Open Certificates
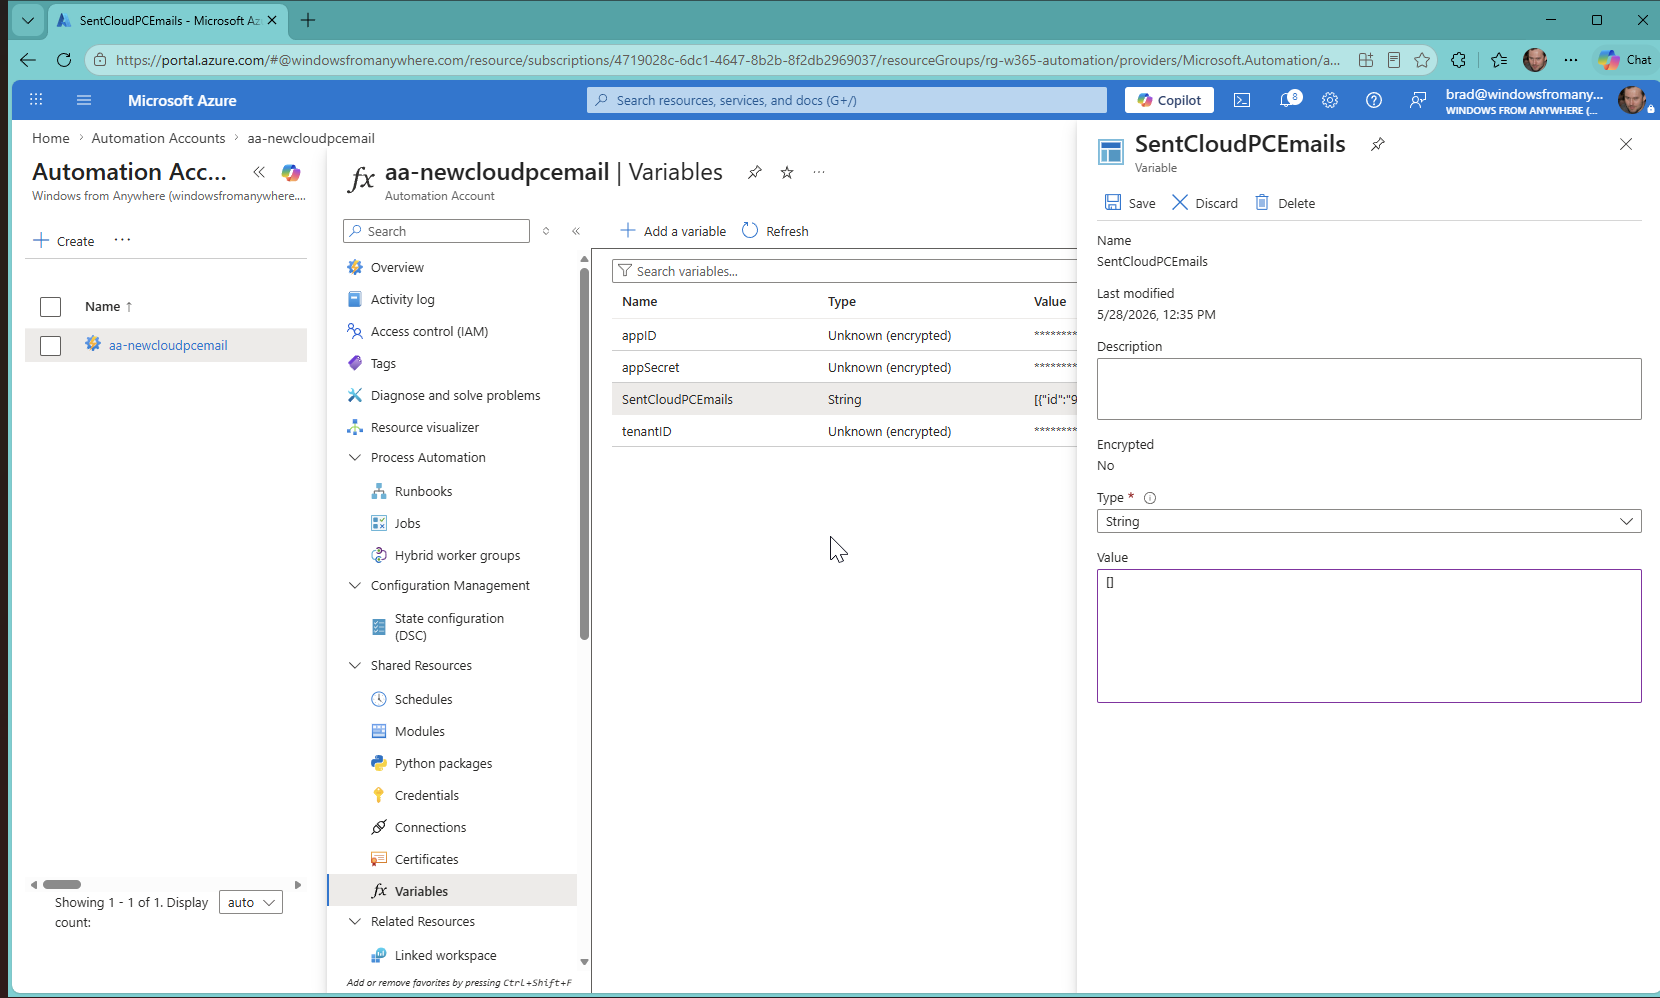The height and width of the screenshot is (998, 1660). click(x=426, y=859)
